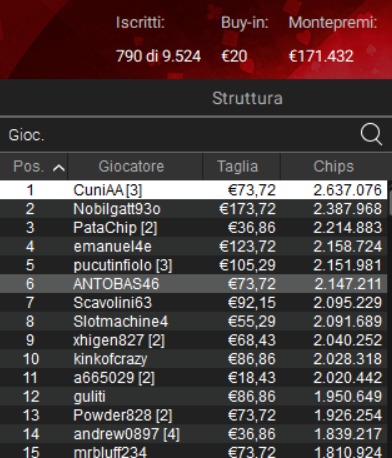Image resolution: width=392 pixels, height=458 pixels.
Task: Open the Struttura tab
Action: (x=247, y=98)
